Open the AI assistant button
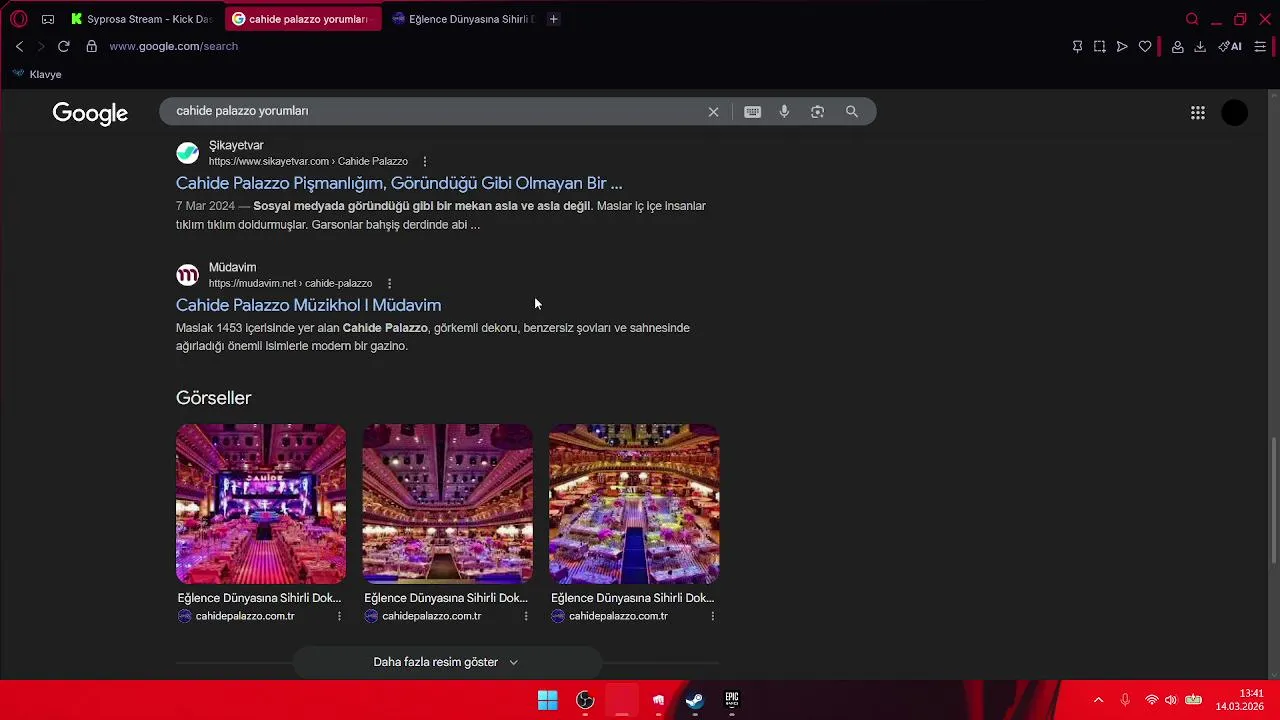The image size is (1280, 720). click(x=1230, y=46)
